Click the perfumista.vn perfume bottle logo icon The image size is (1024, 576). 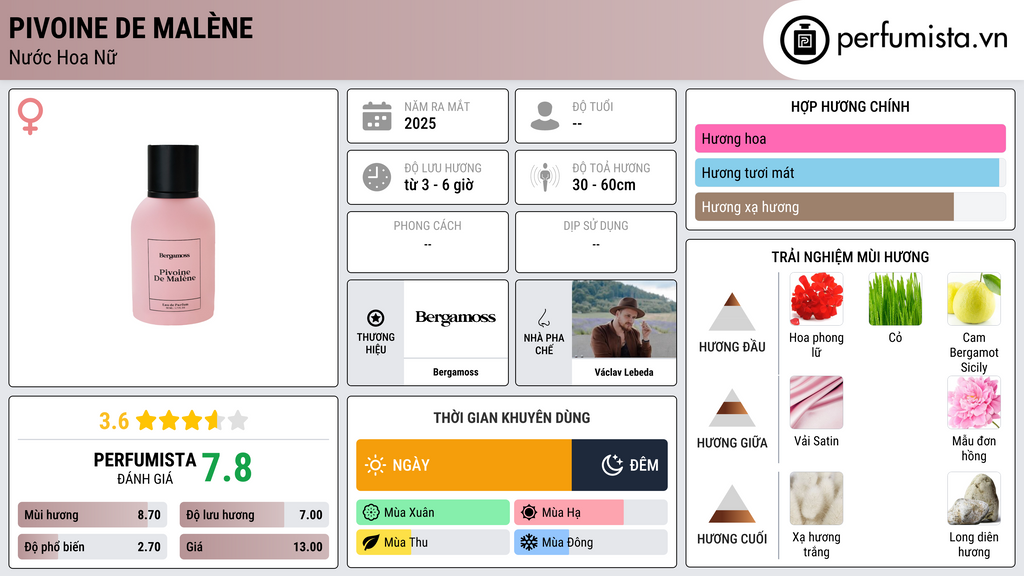pos(804,40)
